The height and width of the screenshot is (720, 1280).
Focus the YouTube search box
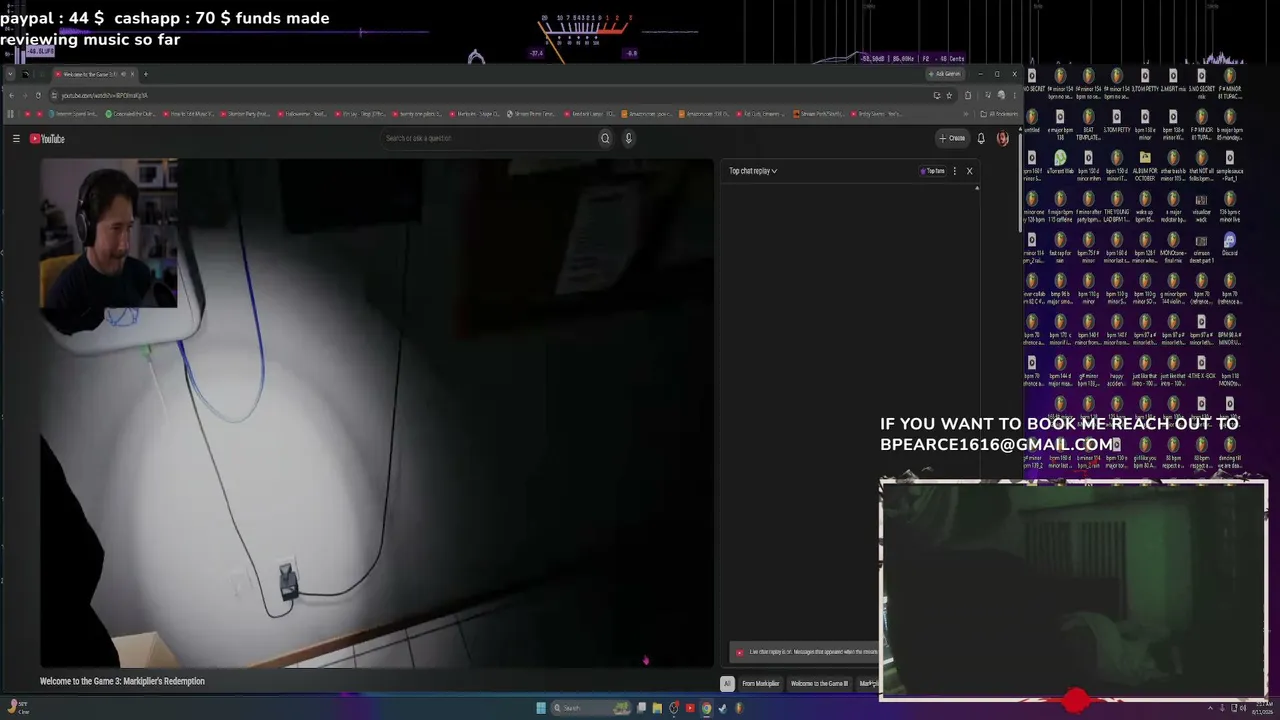488,138
